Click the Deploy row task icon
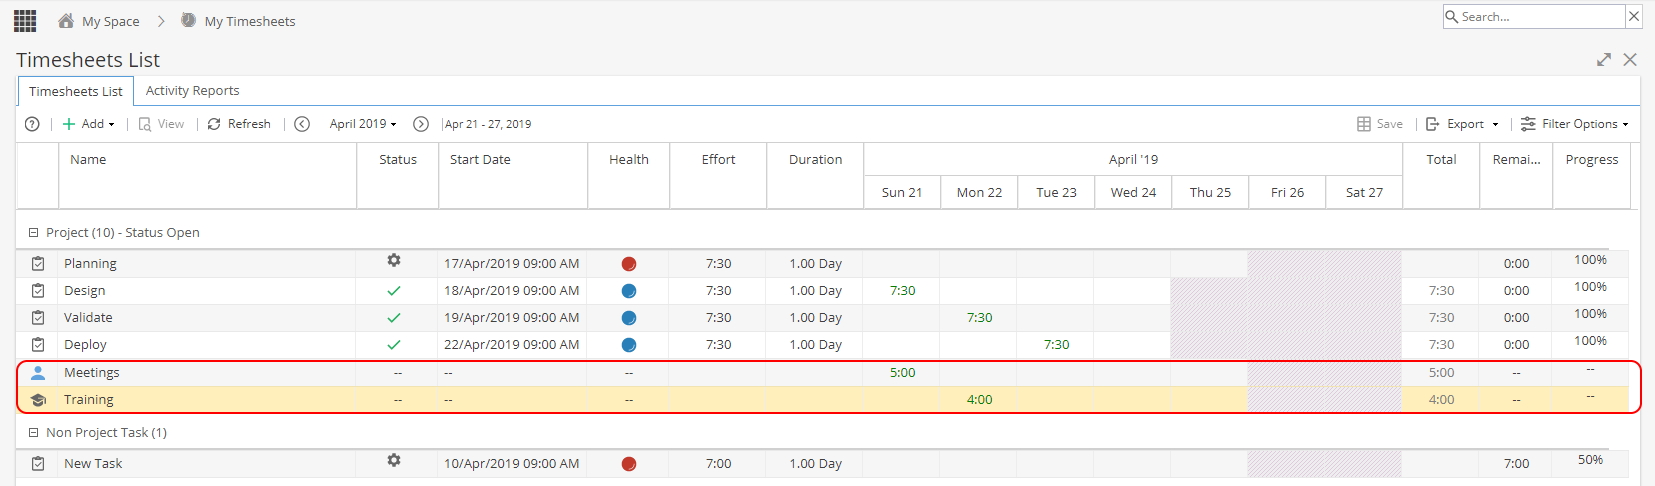Viewport: 1655px width, 486px height. [x=38, y=345]
